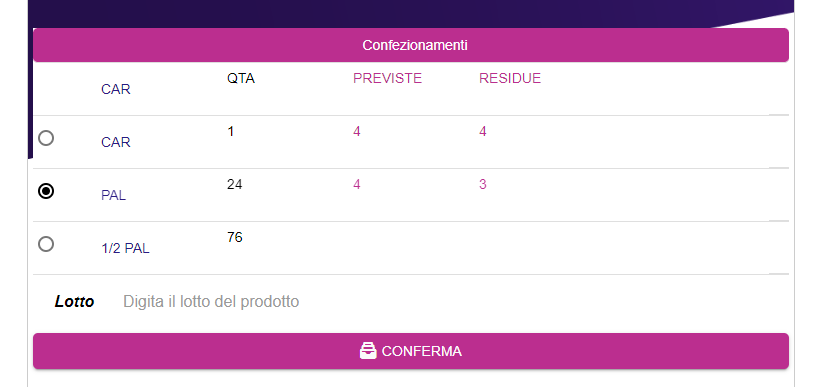Select the CAR packaging radio button
The width and height of the screenshot is (813, 387).
coord(46,138)
